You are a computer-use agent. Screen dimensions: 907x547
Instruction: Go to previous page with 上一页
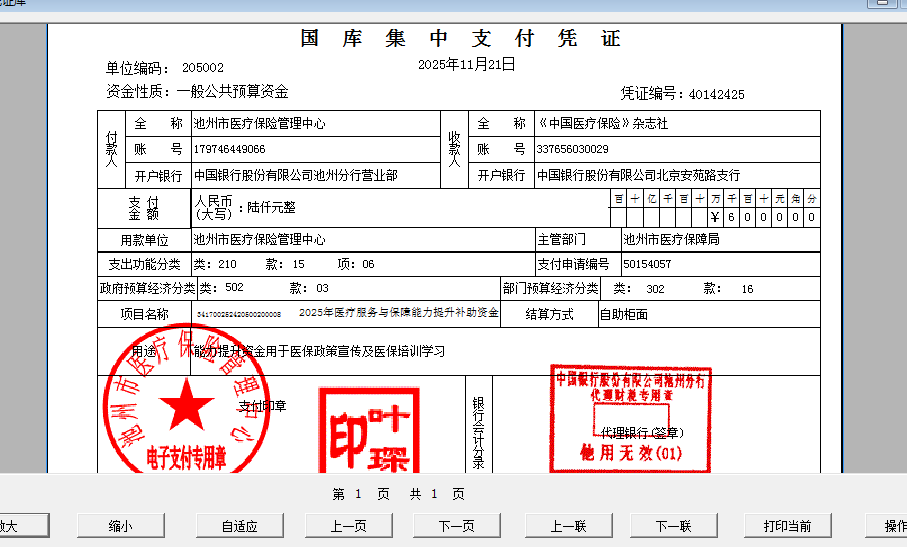(348, 526)
